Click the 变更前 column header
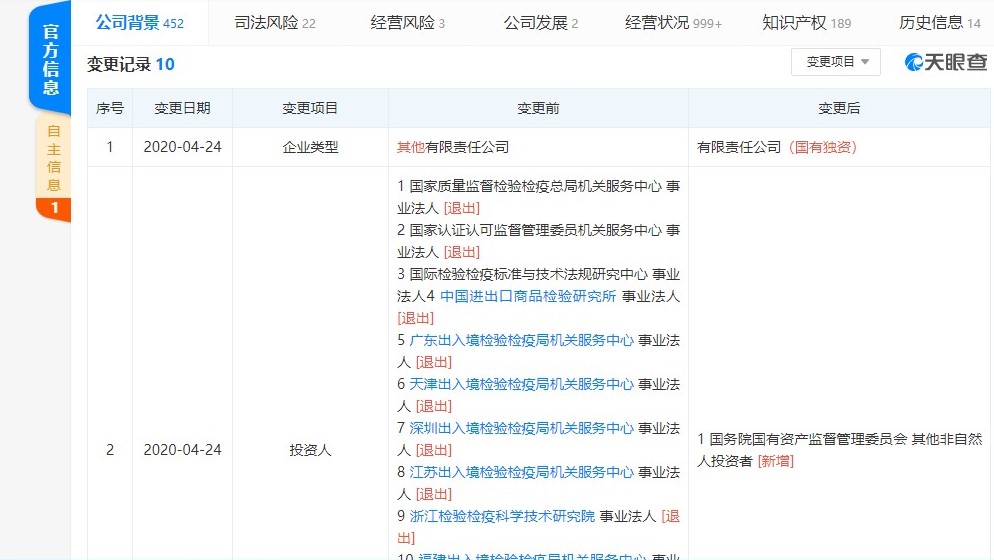Screen dimensions: 994x560 (538, 108)
